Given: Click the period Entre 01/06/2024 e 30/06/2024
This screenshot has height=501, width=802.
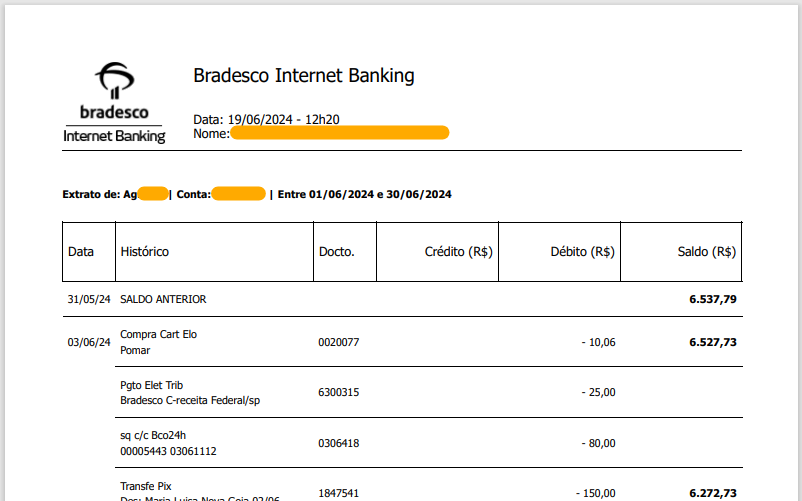Looking at the screenshot, I should click(365, 194).
